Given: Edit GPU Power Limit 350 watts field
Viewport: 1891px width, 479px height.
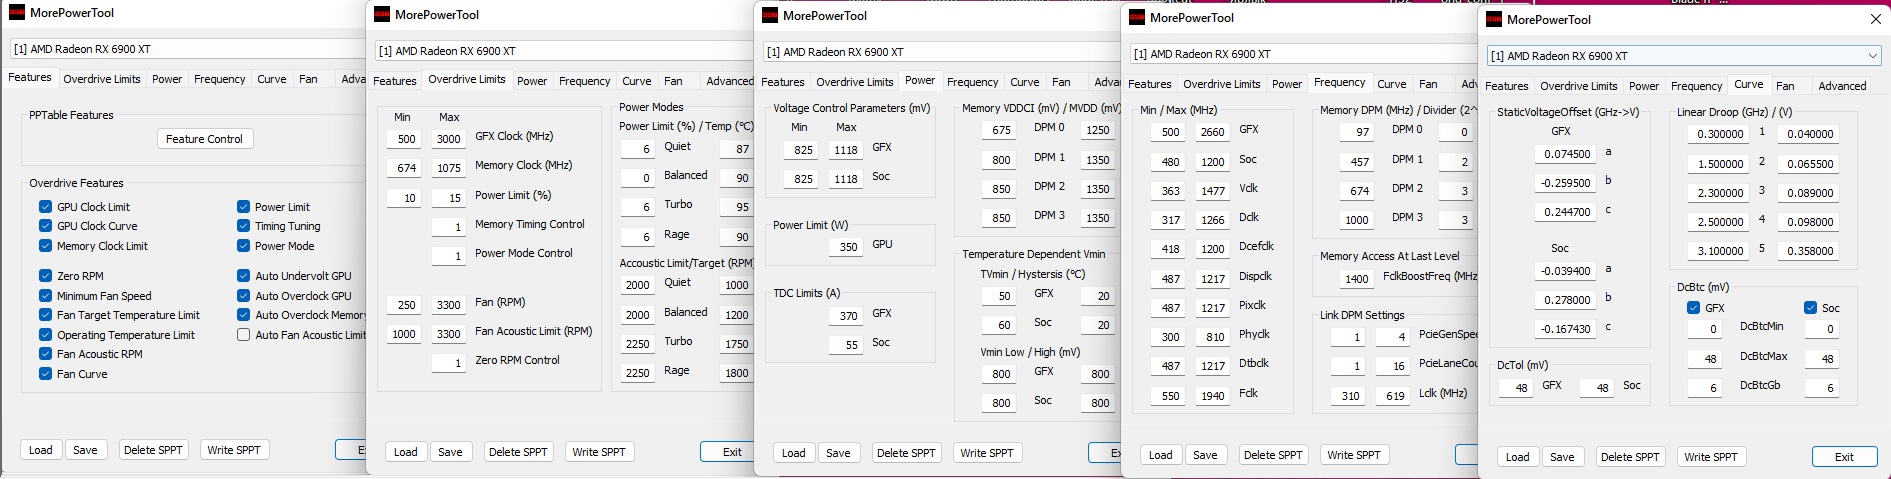Looking at the screenshot, I should (x=848, y=247).
